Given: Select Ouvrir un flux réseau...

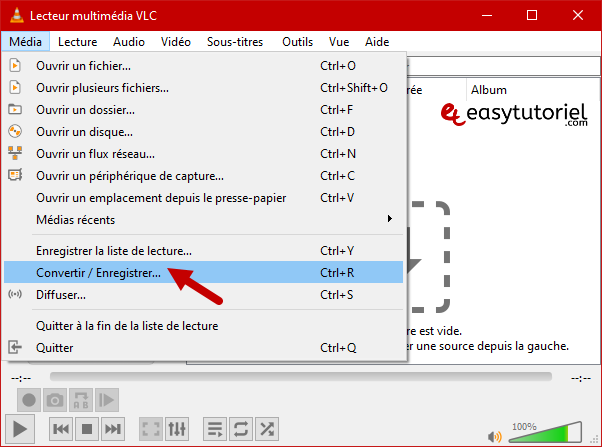Looking at the screenshot, I should [x=203, y=154].
